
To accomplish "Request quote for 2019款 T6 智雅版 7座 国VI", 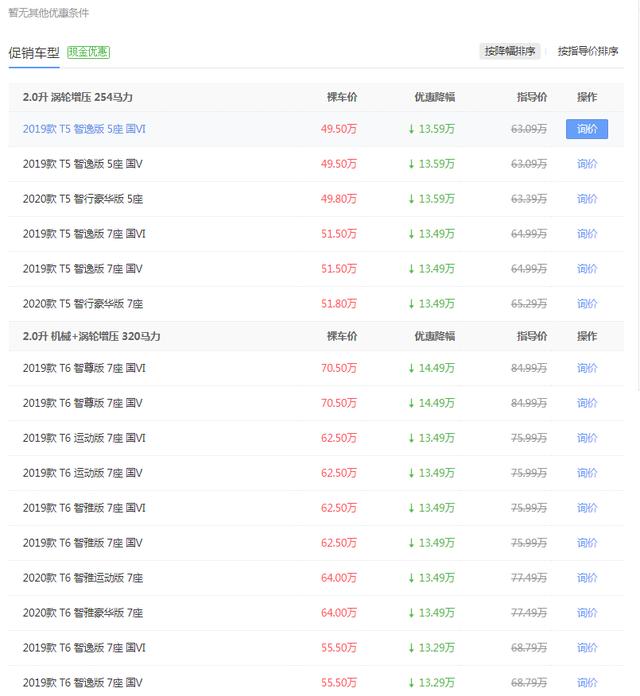I will (x=587, y=508).
